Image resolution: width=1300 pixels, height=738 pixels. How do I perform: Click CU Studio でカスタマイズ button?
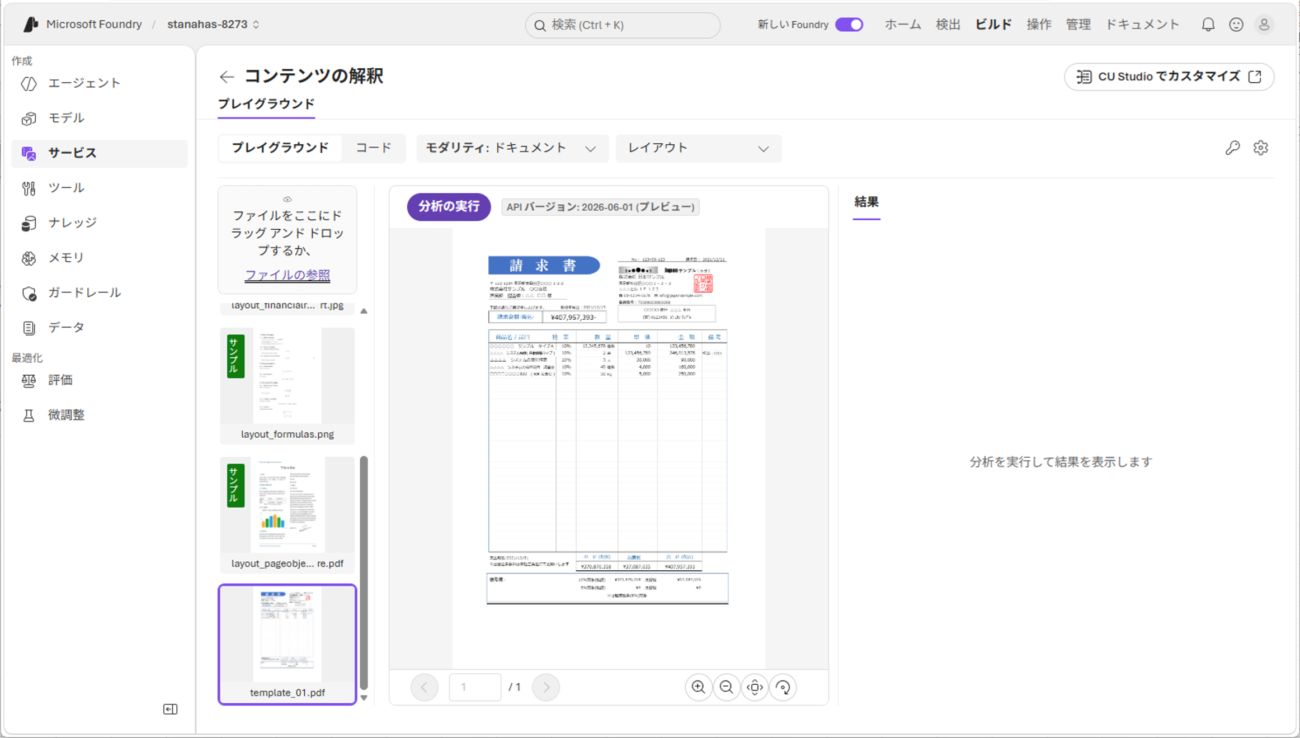(x=1169, y=77)
